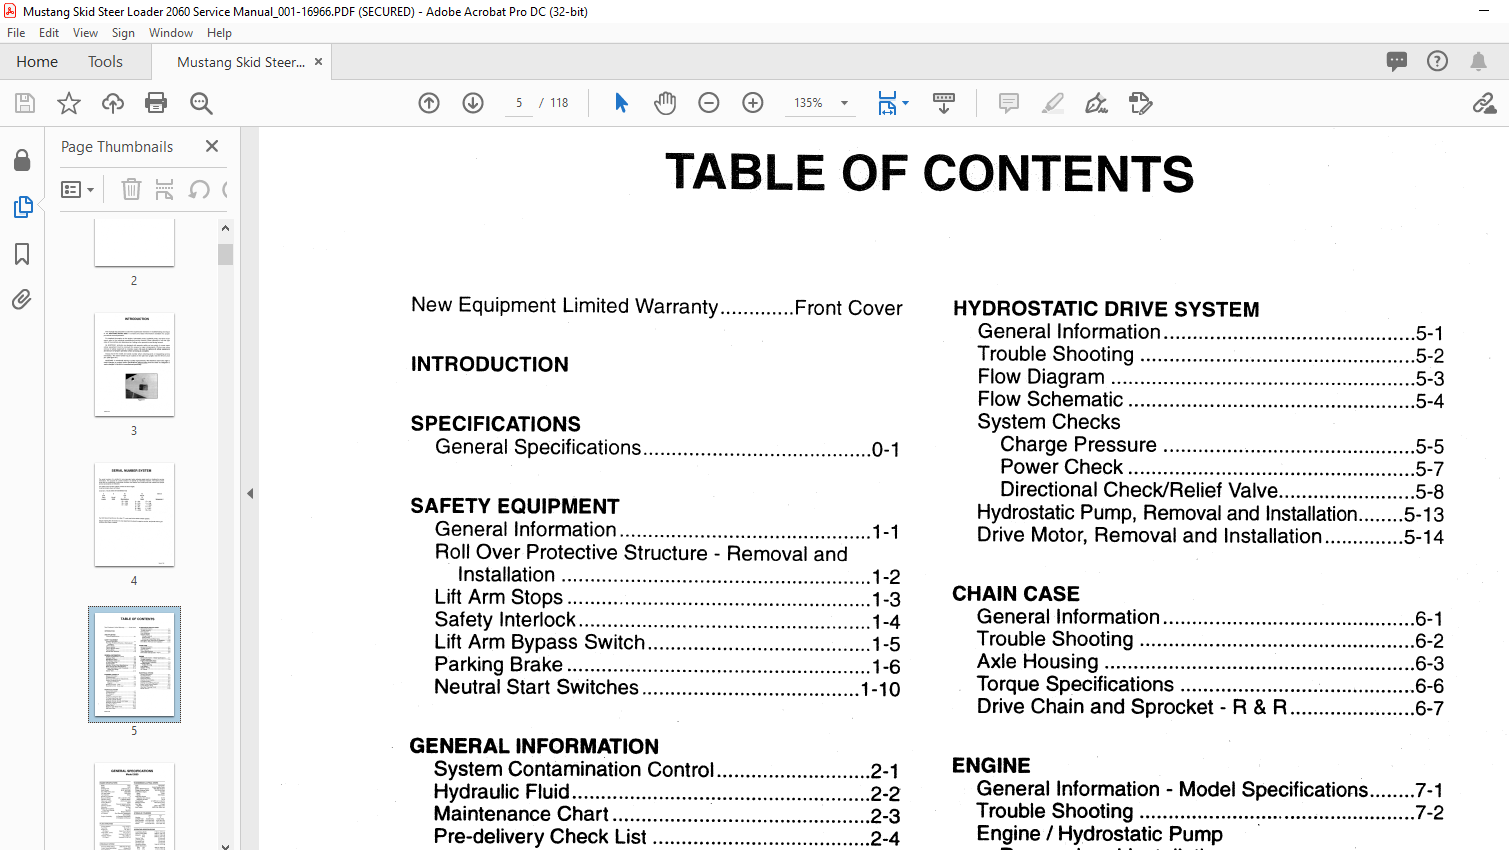Image resolution: width=1509 pixels, height=850 pixels.
Task: Click the scrolling mode keyboard icon
Action: pos(944,103)
